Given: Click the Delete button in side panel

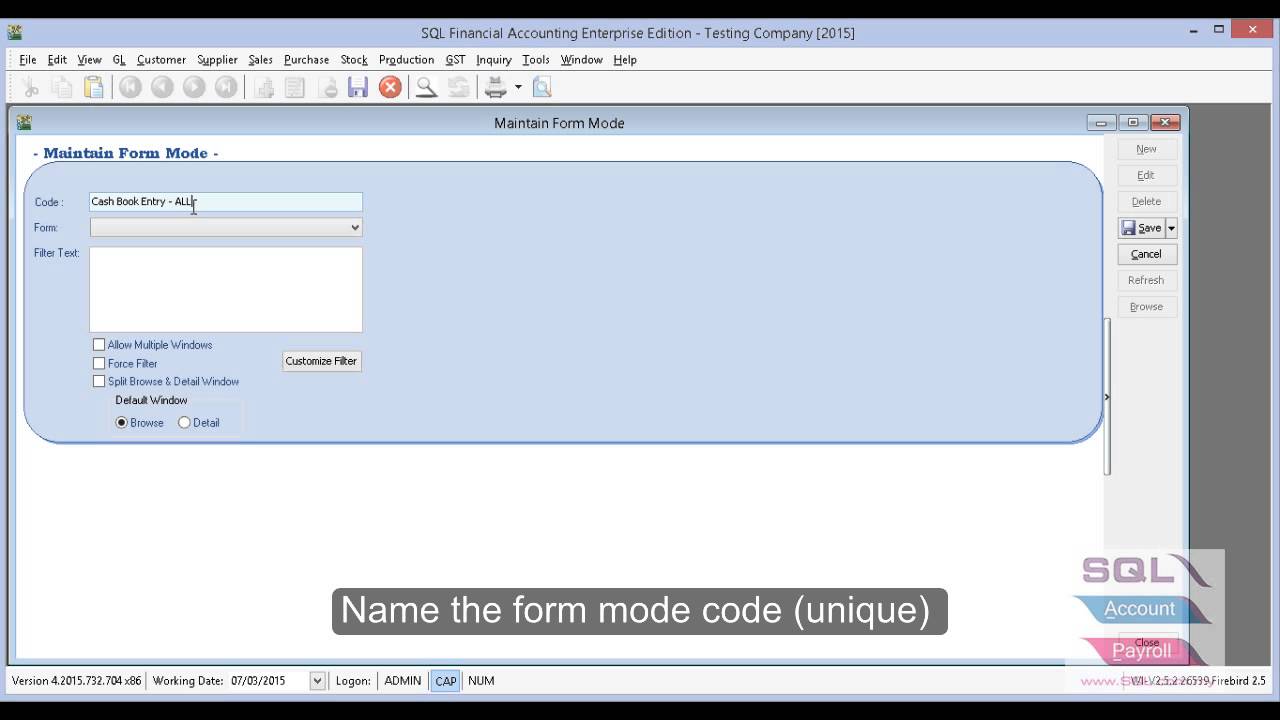Looking at the screenshot, I should click(x=1146, y=201).
